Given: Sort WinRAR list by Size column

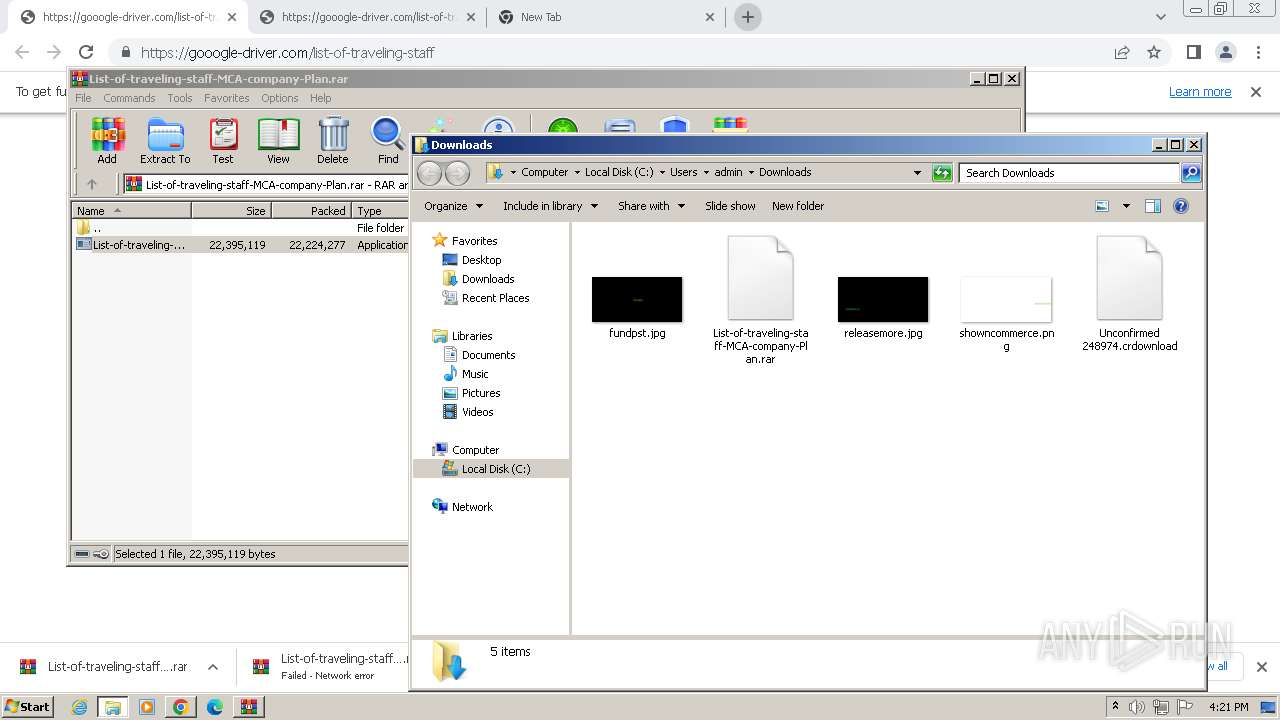Looking at the screenshot, I should click(231, 211).
